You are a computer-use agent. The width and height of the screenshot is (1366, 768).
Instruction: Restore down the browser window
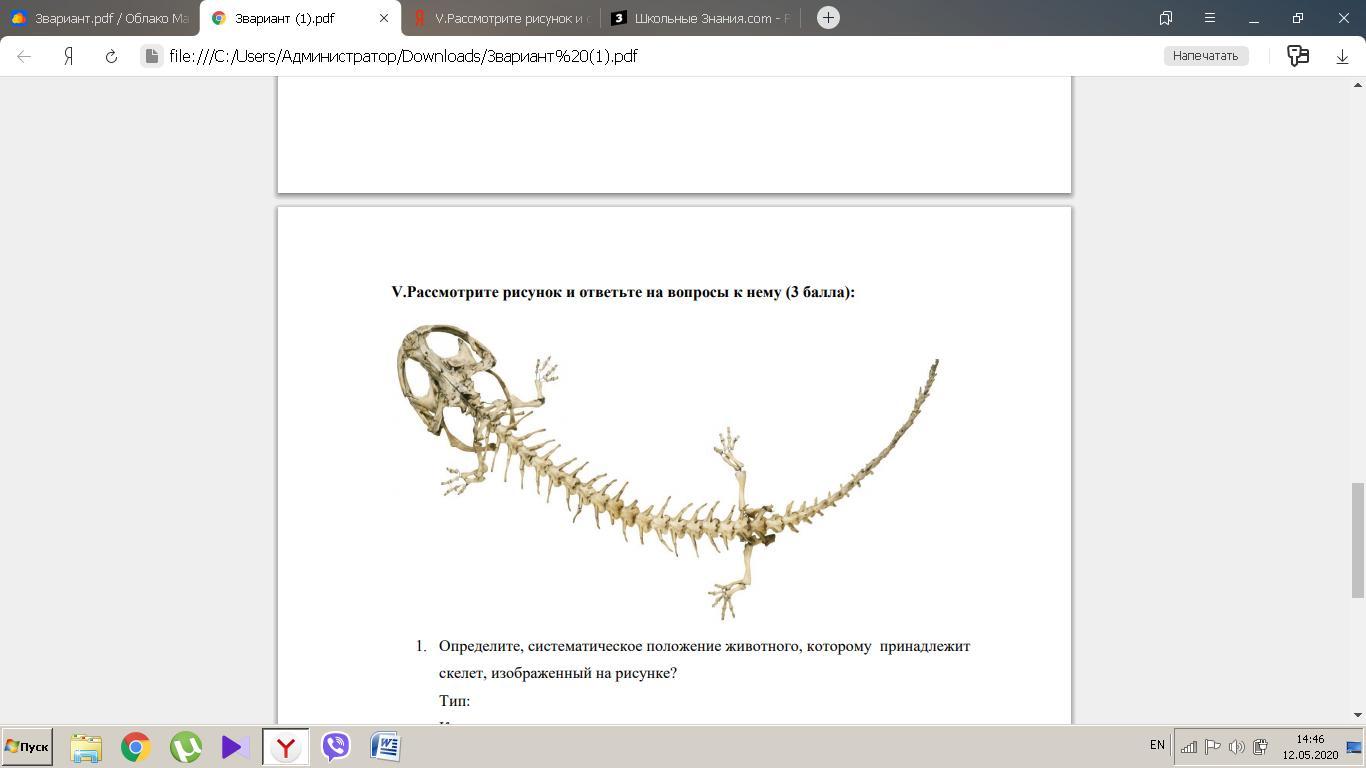(1298, 18)
